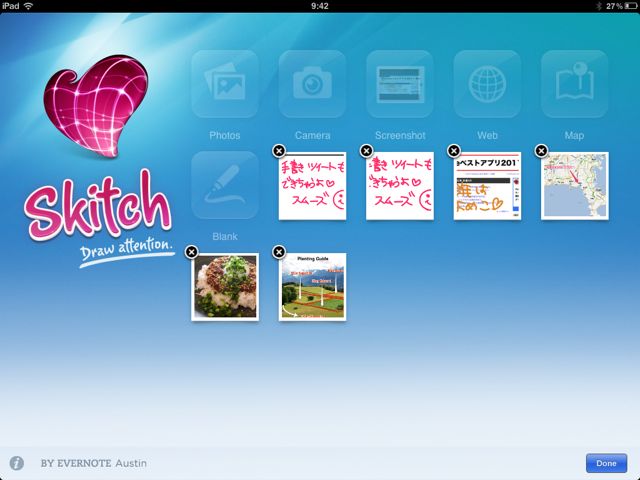
Task: Click the BY EVERNOTE Austin credit
Action: [x=93, y=463]
